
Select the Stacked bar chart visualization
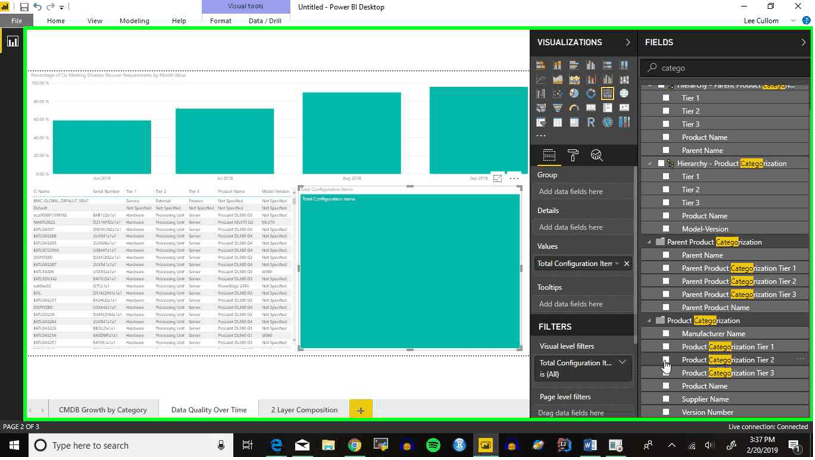point(541,65)
